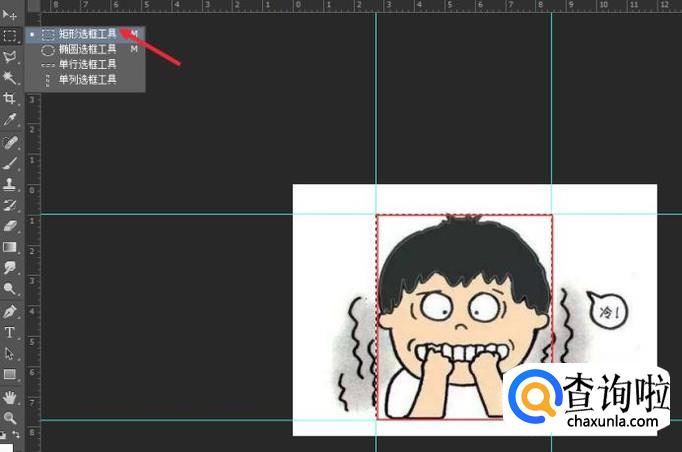
Task: Select the Dodge tool
Action: pos(10,288)
